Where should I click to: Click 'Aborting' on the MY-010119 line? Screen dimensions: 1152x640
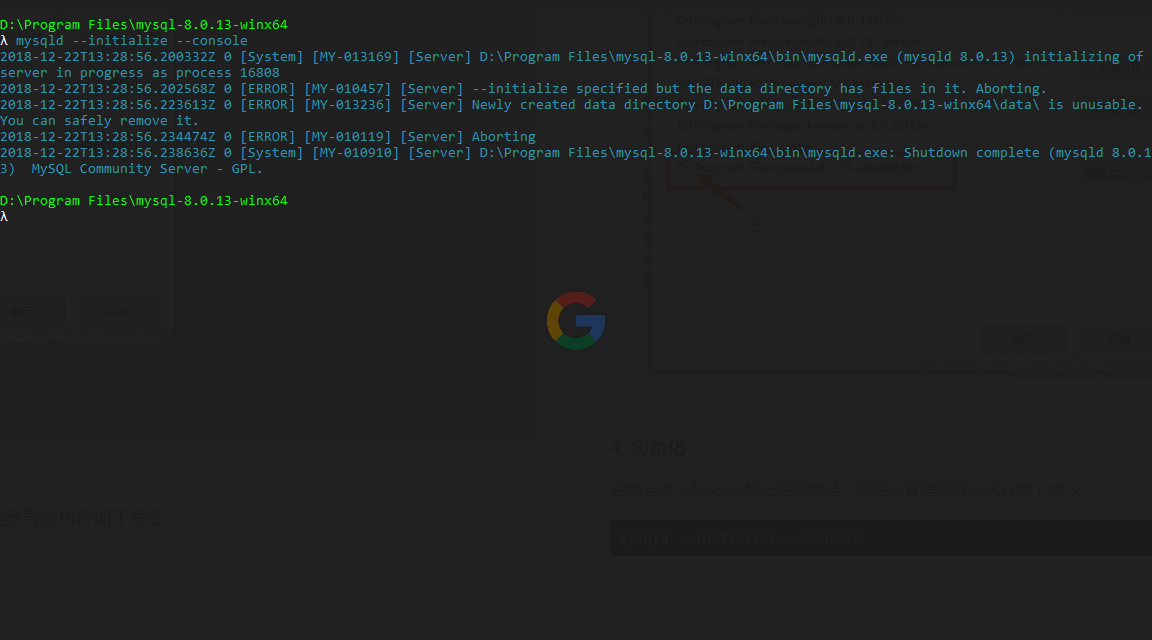pyautogui.click(x=503, y=137)
